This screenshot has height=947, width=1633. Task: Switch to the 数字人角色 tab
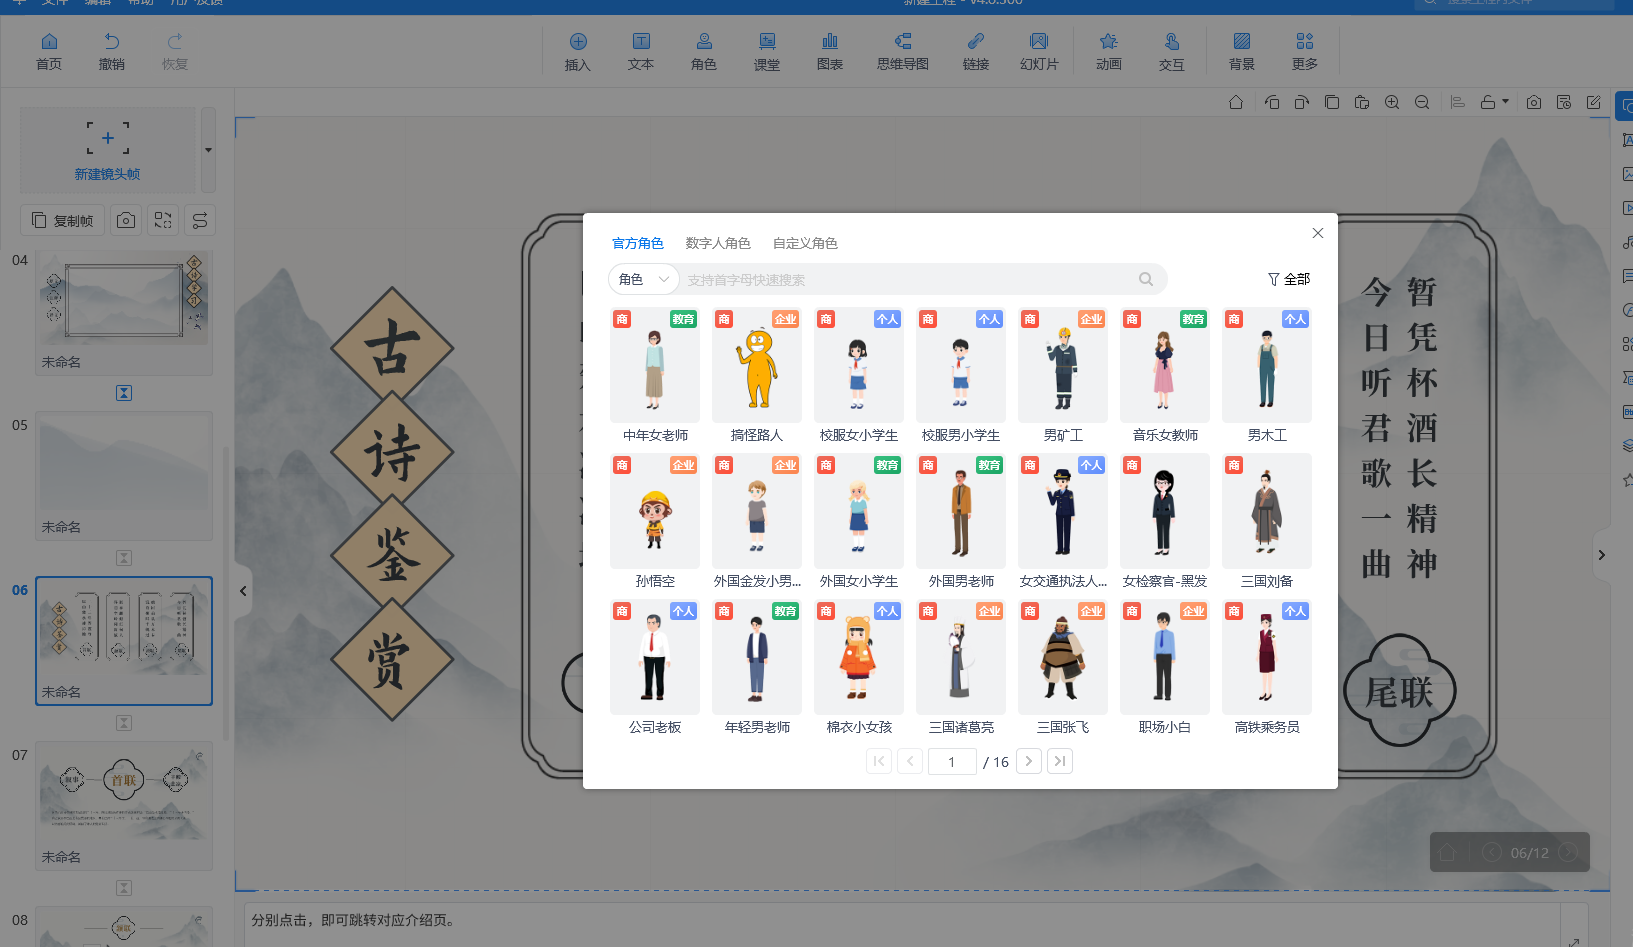[718, 243]
